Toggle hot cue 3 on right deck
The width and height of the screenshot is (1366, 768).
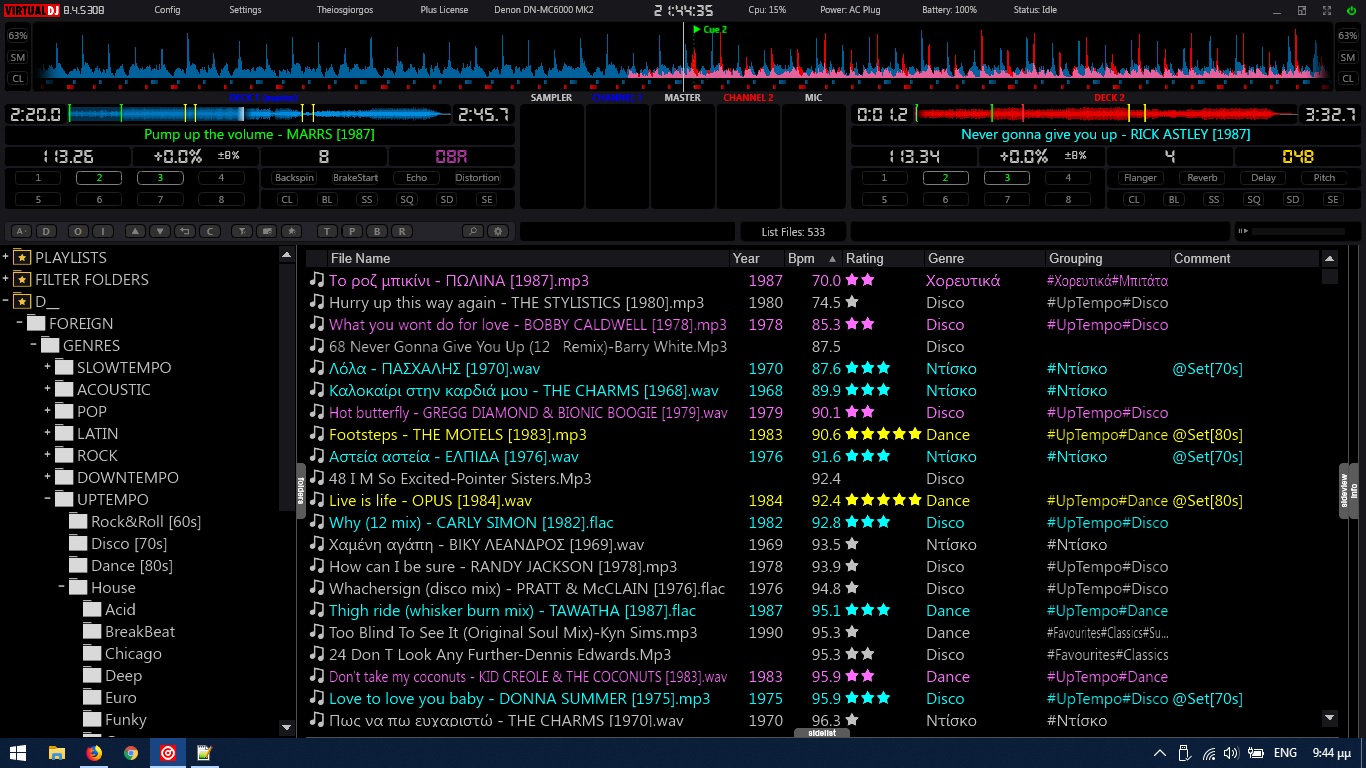[1006, 178]
